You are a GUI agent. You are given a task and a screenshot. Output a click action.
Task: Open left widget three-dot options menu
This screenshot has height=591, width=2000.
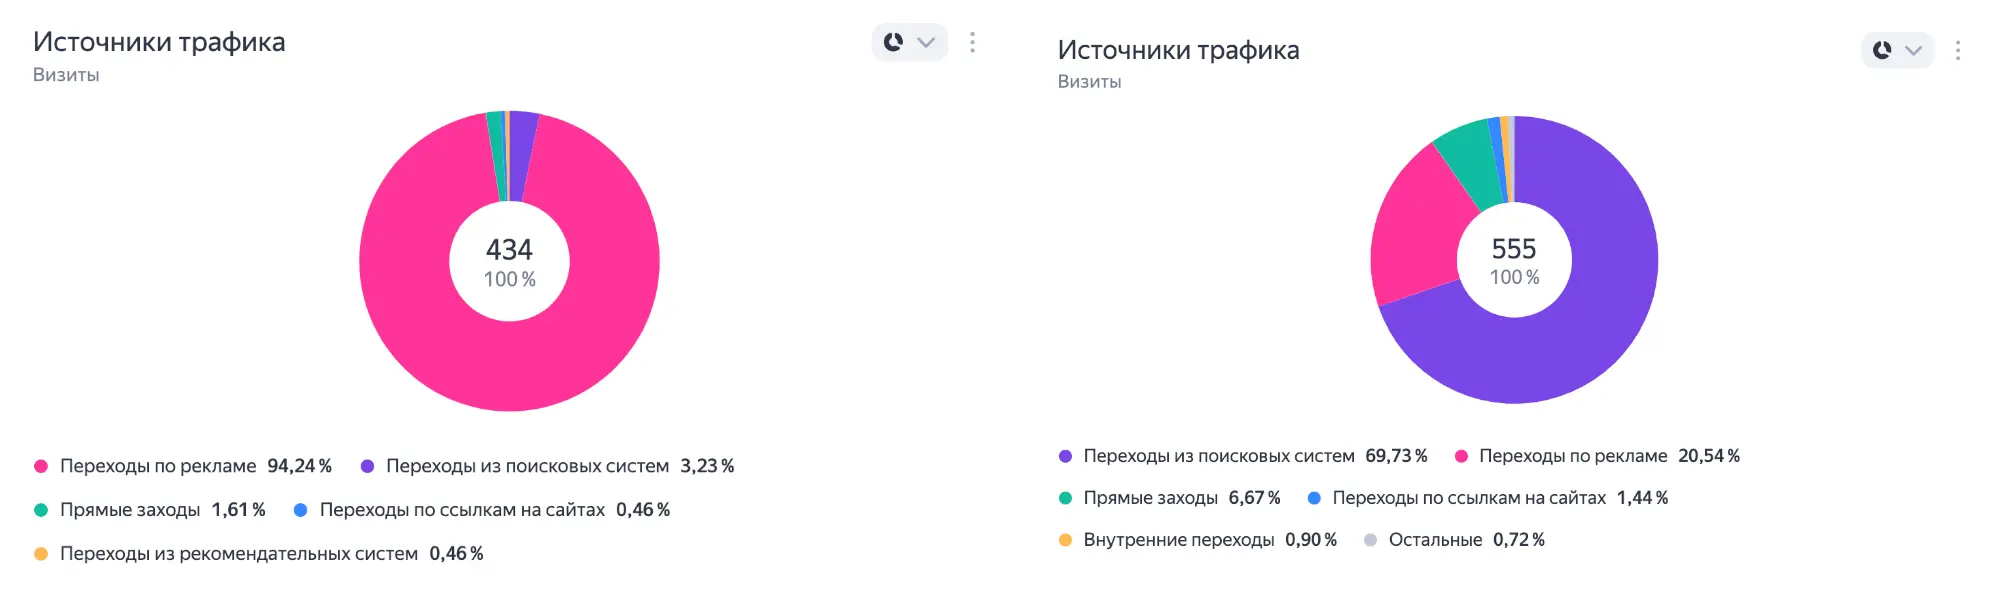972,42
